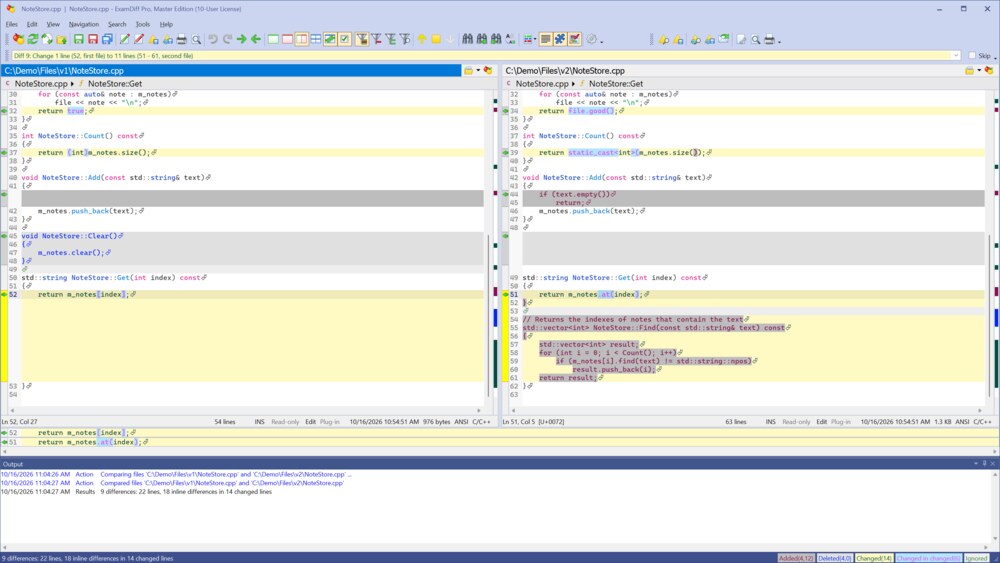Click the Print icon in left toolbar
Image resolution: width=1000 pixels, height=563 pixels.
tap(181, 40)
